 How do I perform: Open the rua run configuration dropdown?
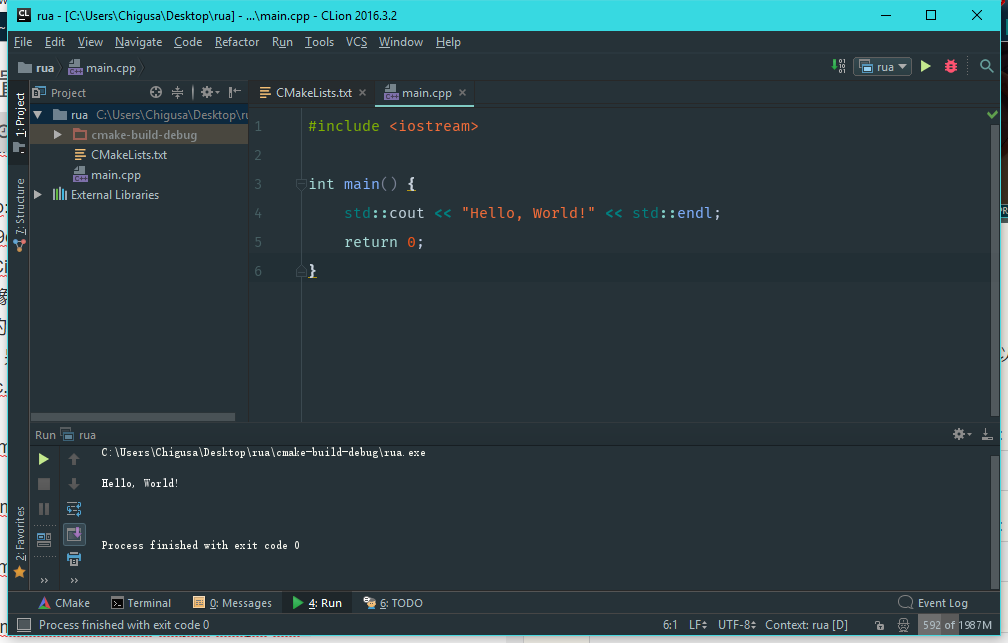881,67
